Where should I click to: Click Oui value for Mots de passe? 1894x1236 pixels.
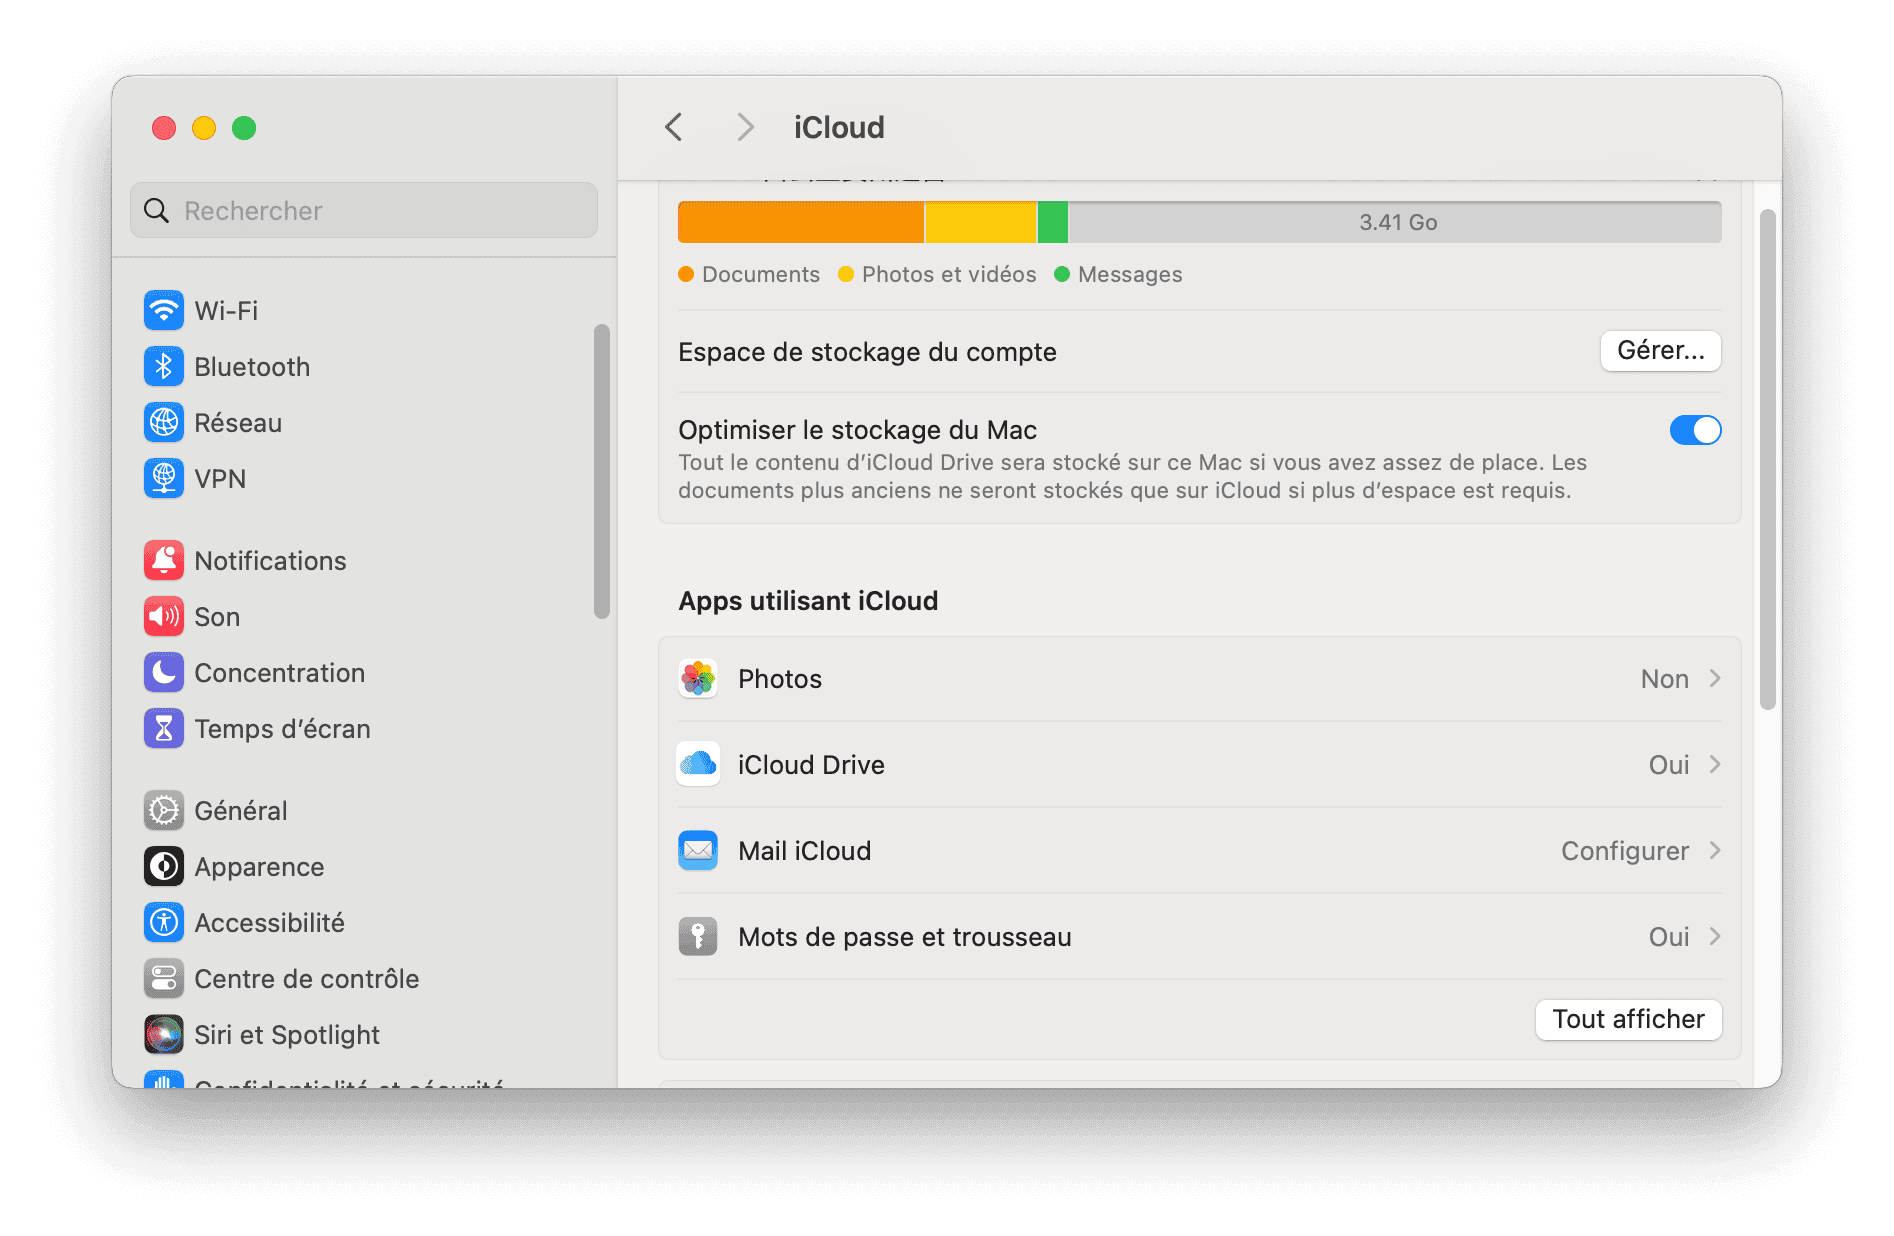(1669, 937)
